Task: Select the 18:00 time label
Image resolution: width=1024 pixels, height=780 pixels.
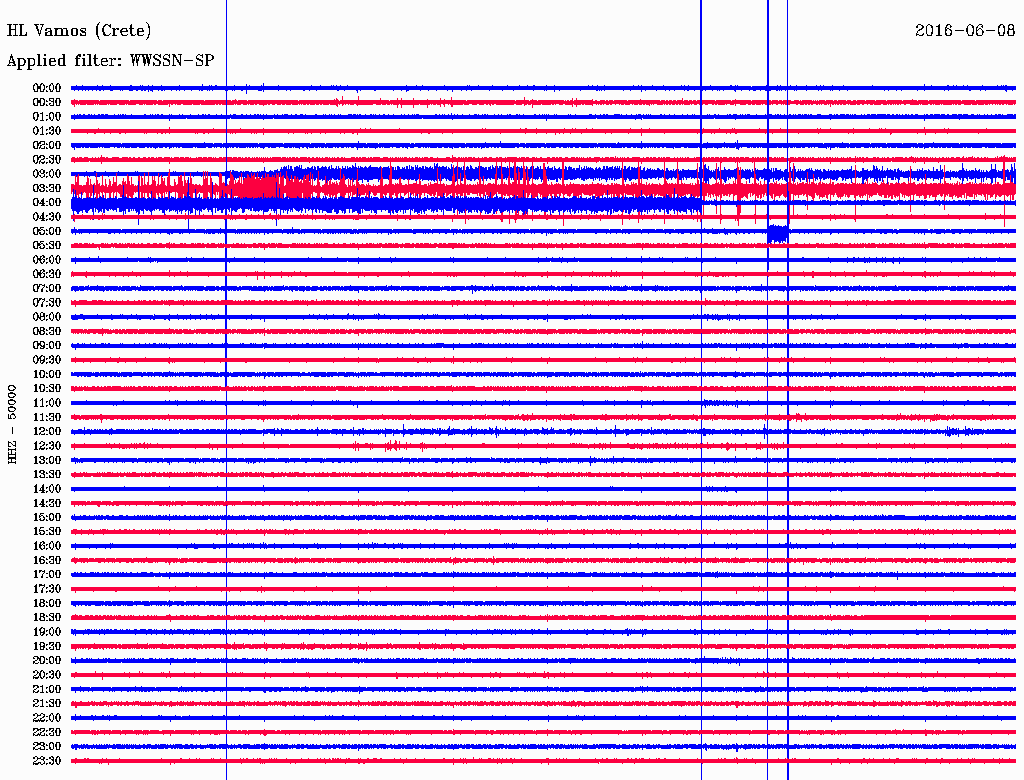Action: pos(47,603)
